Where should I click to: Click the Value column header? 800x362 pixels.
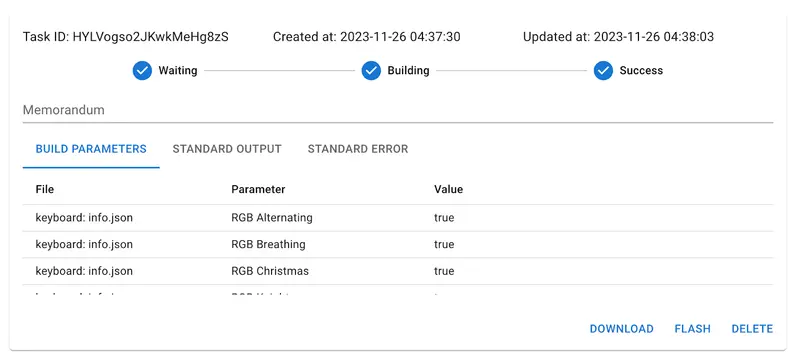(x=448, y=190)
